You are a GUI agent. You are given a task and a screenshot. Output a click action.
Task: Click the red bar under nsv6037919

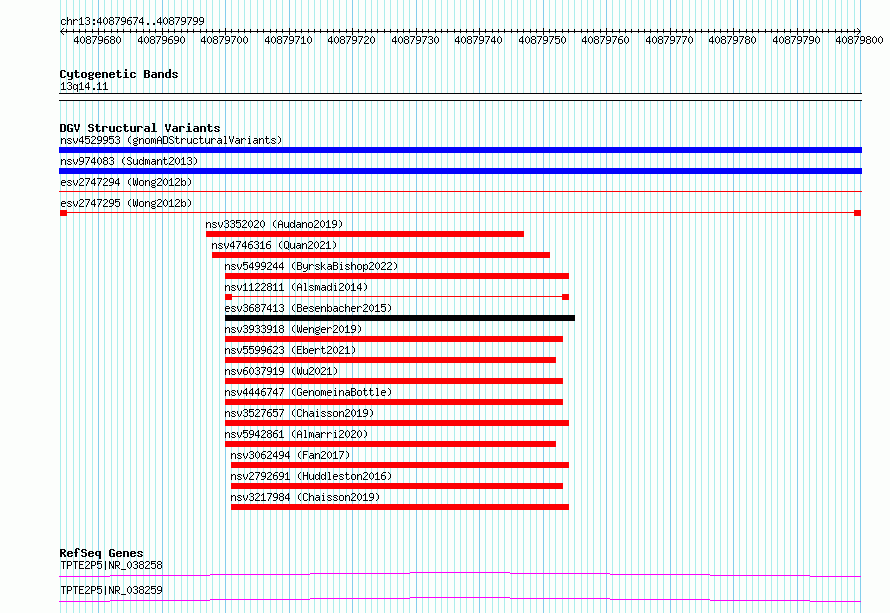click(394, 381)
